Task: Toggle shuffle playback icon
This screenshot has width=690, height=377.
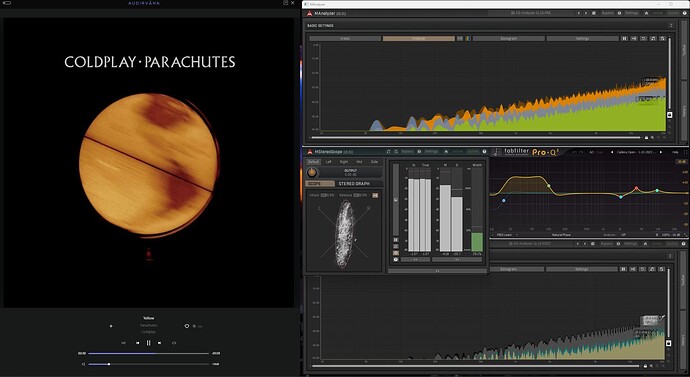Action: [123, 343]
